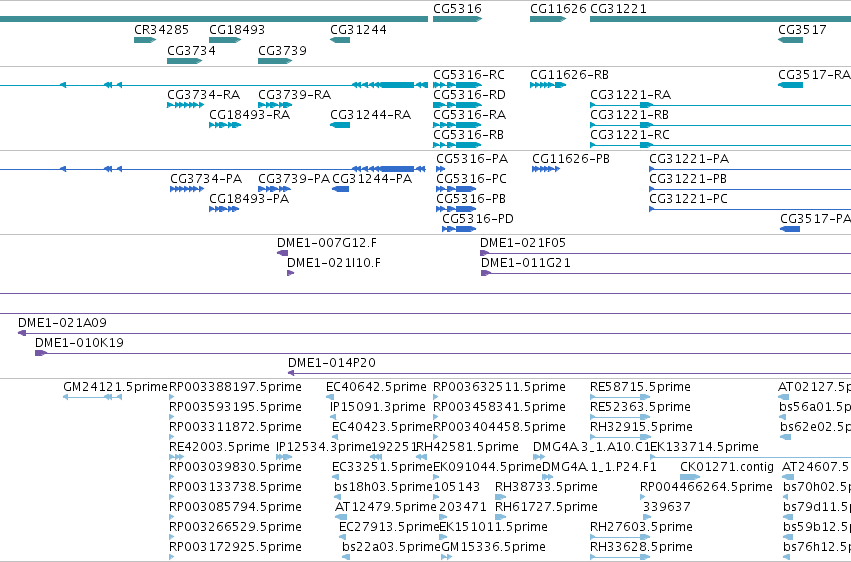This screenshot has width=851, height=562.
Task: Click the DME1-014P20 clone feature
Action: pos(569,373)
